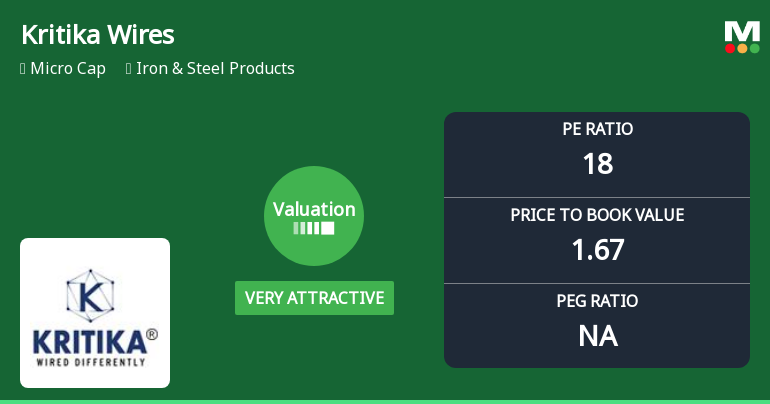Select the PRICE TO BOOK VALUE label
Image resolution: width=770 pixels, height=404 pixels.
597,215
